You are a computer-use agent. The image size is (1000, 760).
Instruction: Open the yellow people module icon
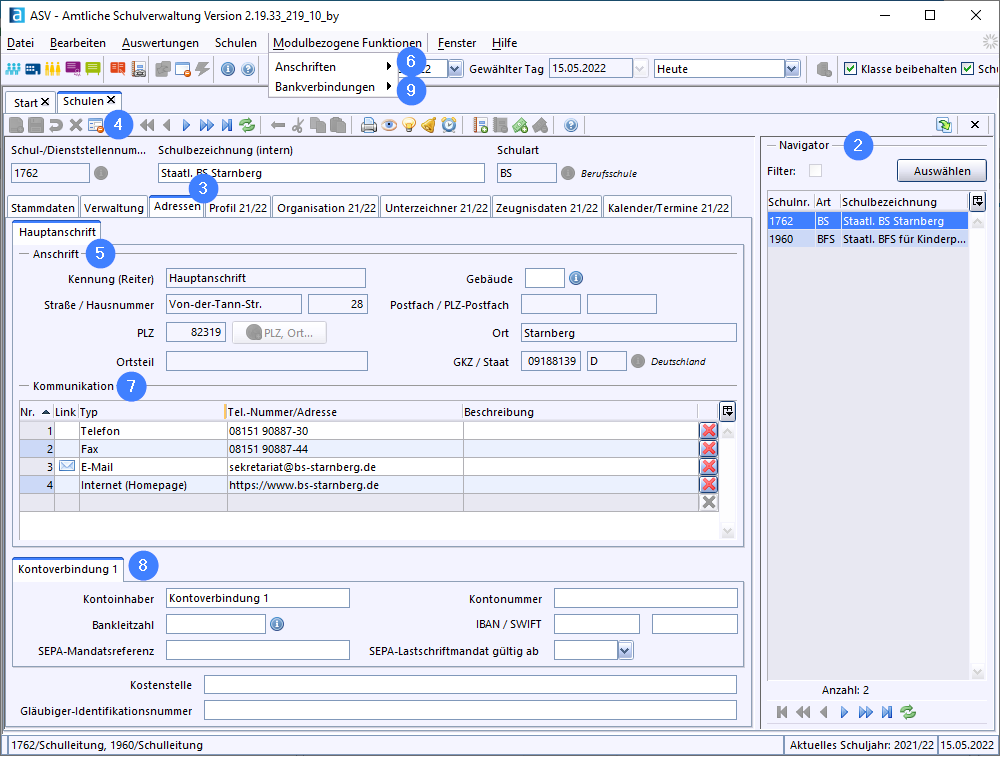pos(52,69)
